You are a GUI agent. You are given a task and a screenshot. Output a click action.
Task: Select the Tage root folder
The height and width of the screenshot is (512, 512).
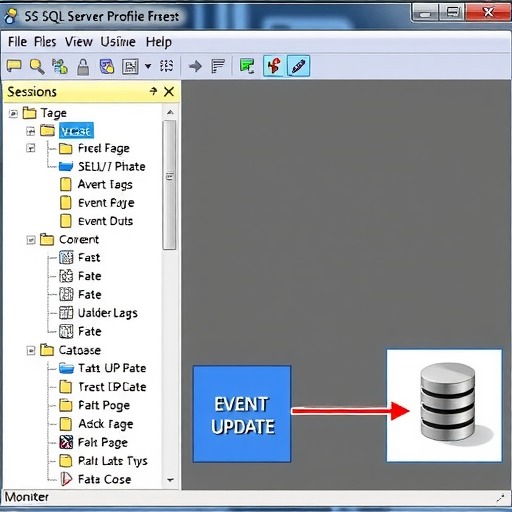click(x=53, y=113)
